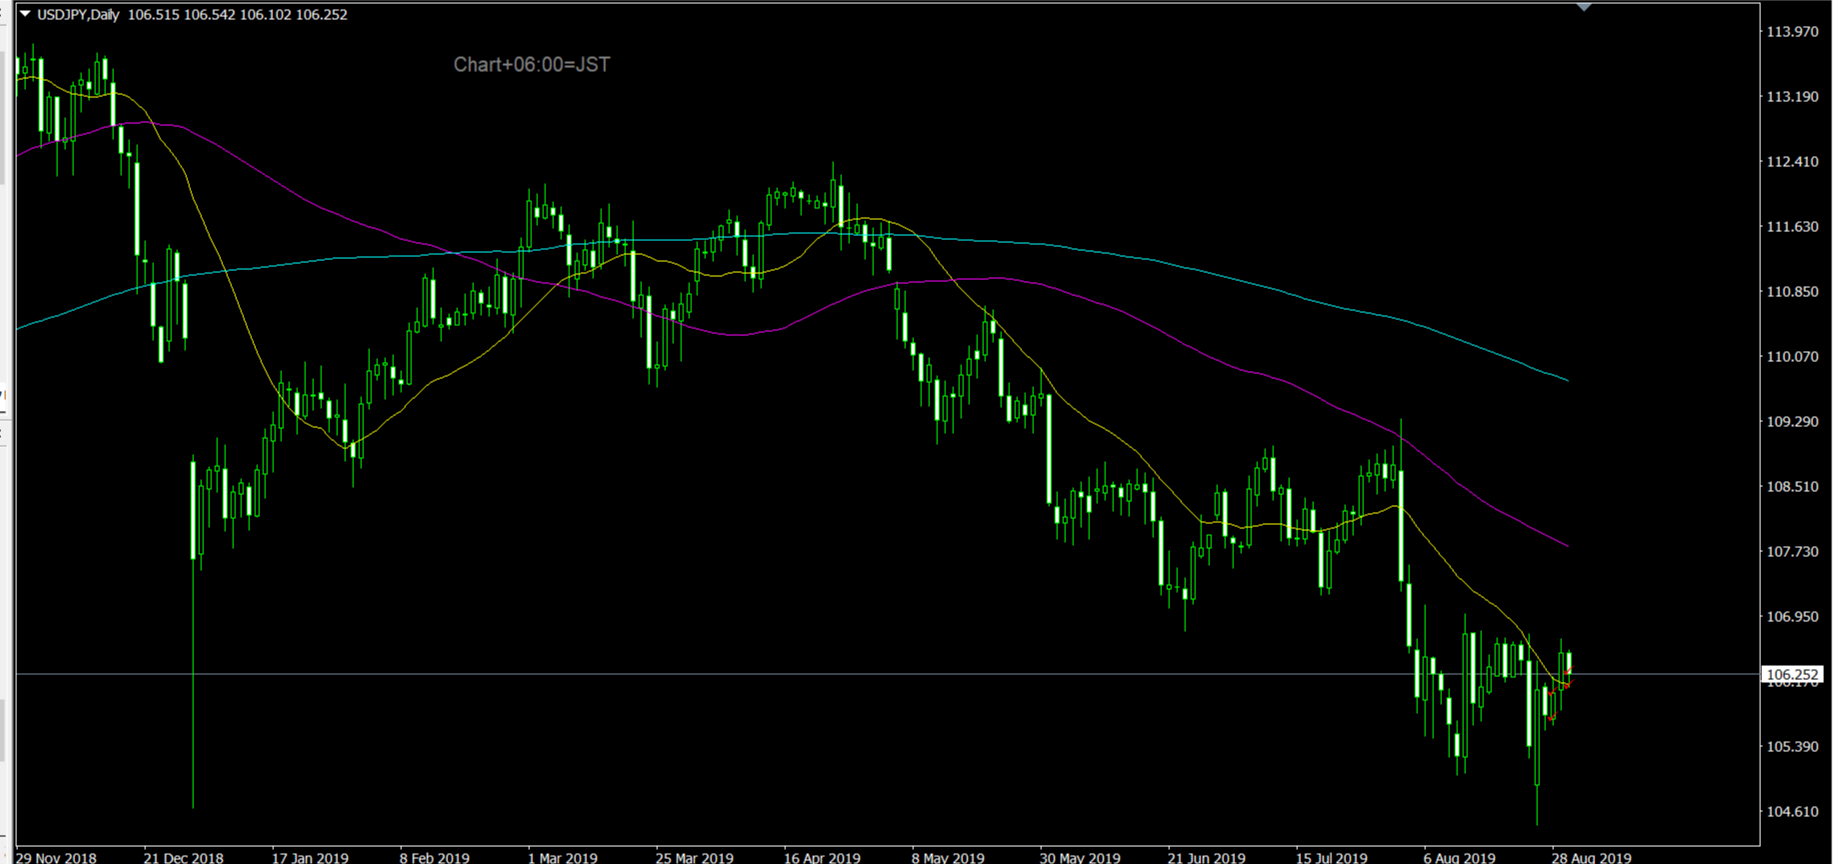Image resolution: width=1833 pixels, height=864 pixels.
Task: Click the 113.970 price scale label
Action: (1792, 32)
